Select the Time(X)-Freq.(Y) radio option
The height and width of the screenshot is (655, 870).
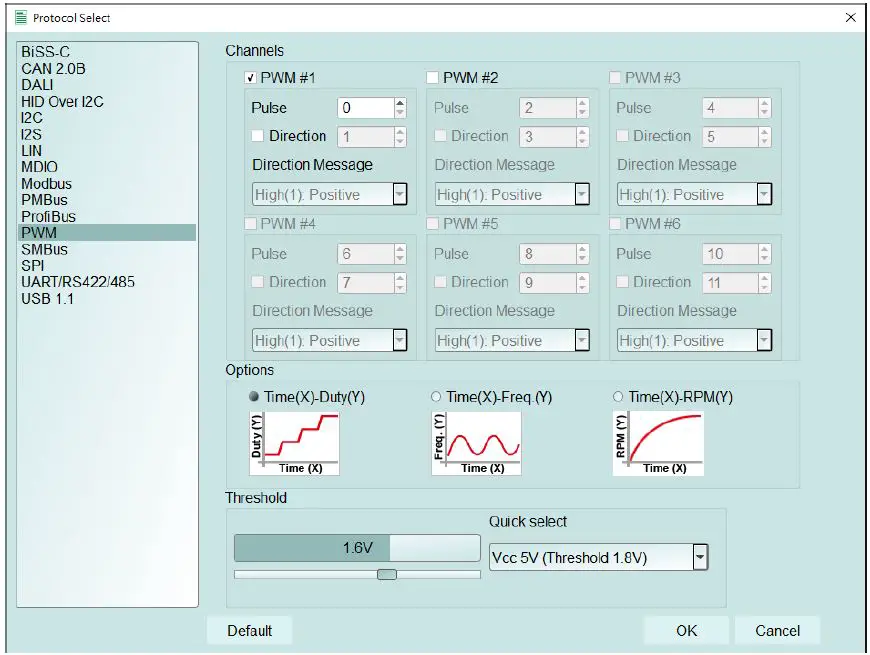click(436, 397)
